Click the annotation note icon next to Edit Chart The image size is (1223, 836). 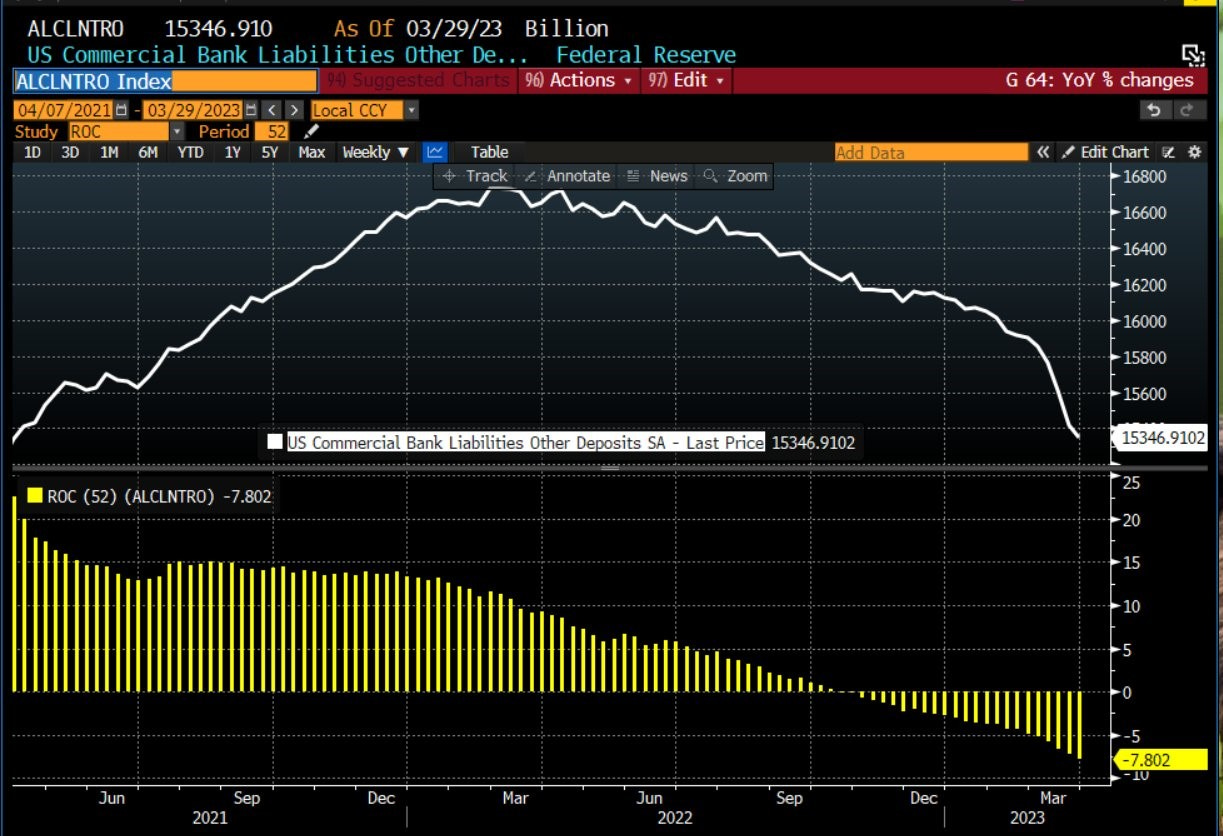tap(1169, 152)
